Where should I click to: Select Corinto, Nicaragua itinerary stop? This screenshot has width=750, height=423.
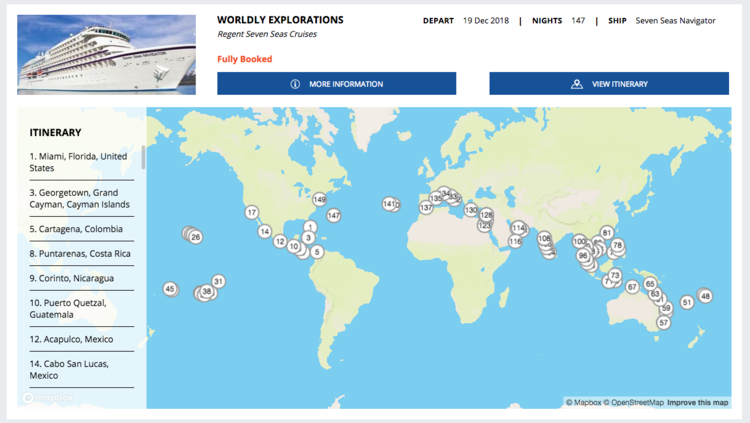(x=81, y=278)
